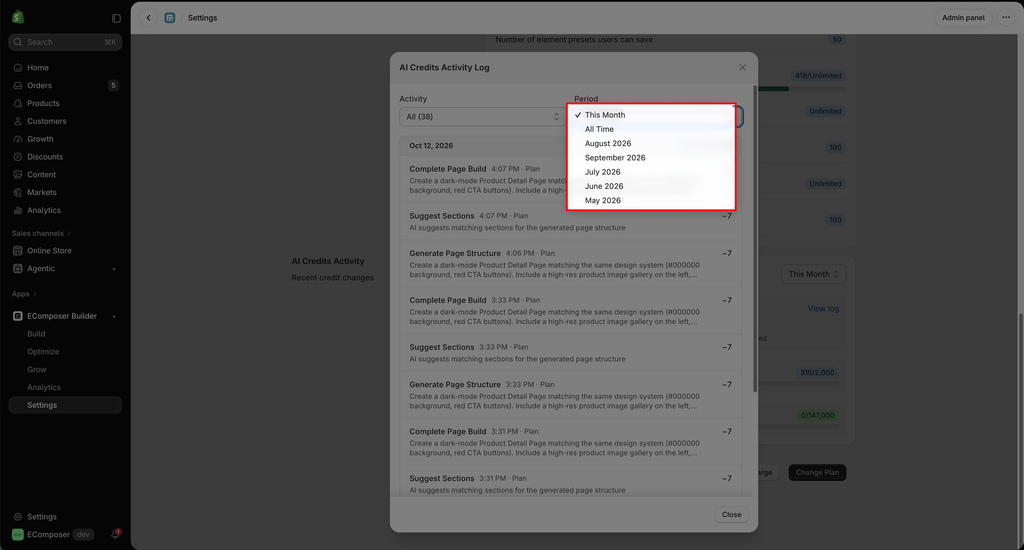The image size is (1024, 550).
Task: Click the notification bell icon
Action: pyautogui.click(x=115, y=534)
